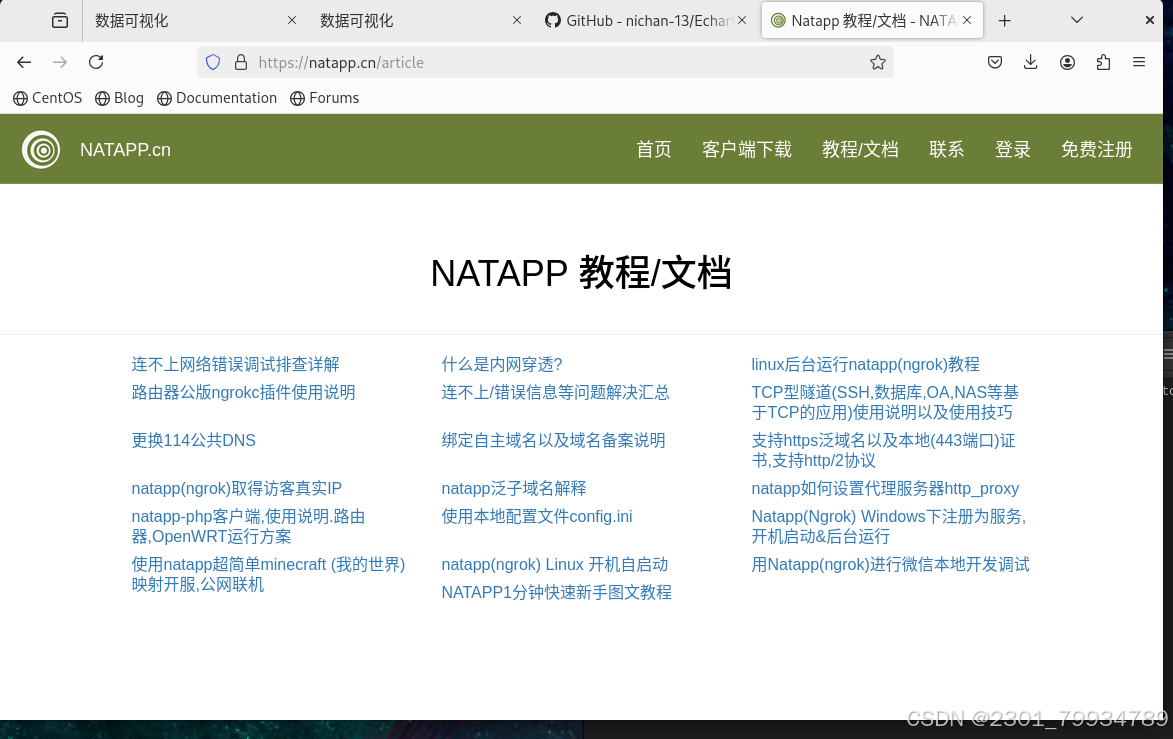Close the second 数据可视化 tab

[517, 20]
